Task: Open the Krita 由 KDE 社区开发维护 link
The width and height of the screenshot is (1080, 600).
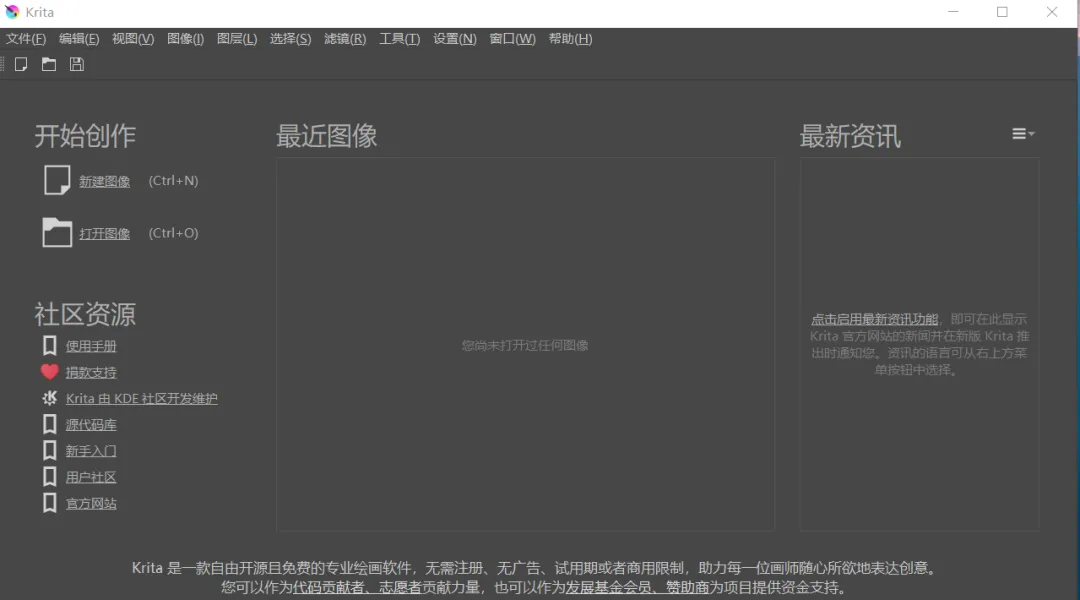Action: coord(141,398)
